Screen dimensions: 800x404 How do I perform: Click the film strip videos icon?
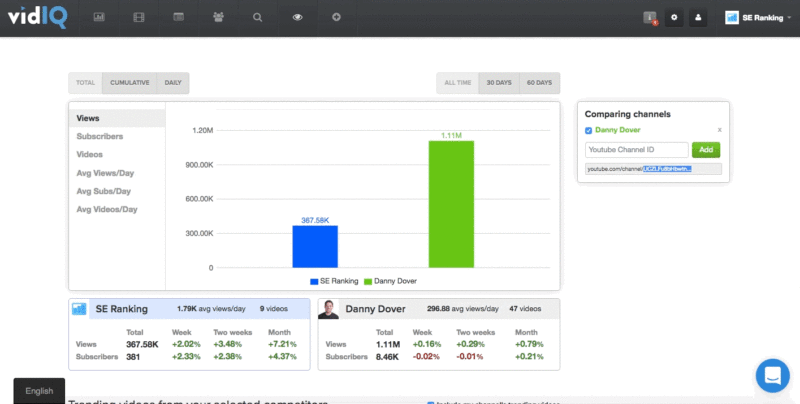click(x=138, y=17)
